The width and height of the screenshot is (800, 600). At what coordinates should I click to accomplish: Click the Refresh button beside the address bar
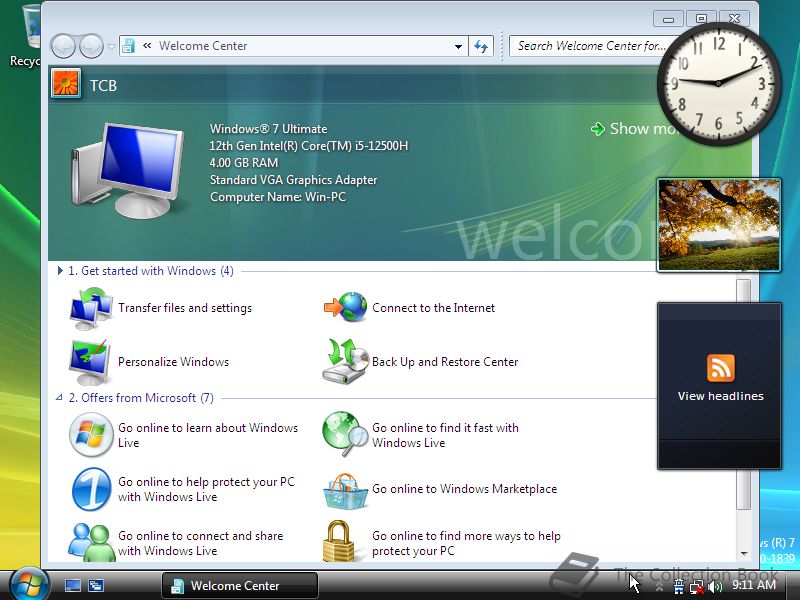481,46
